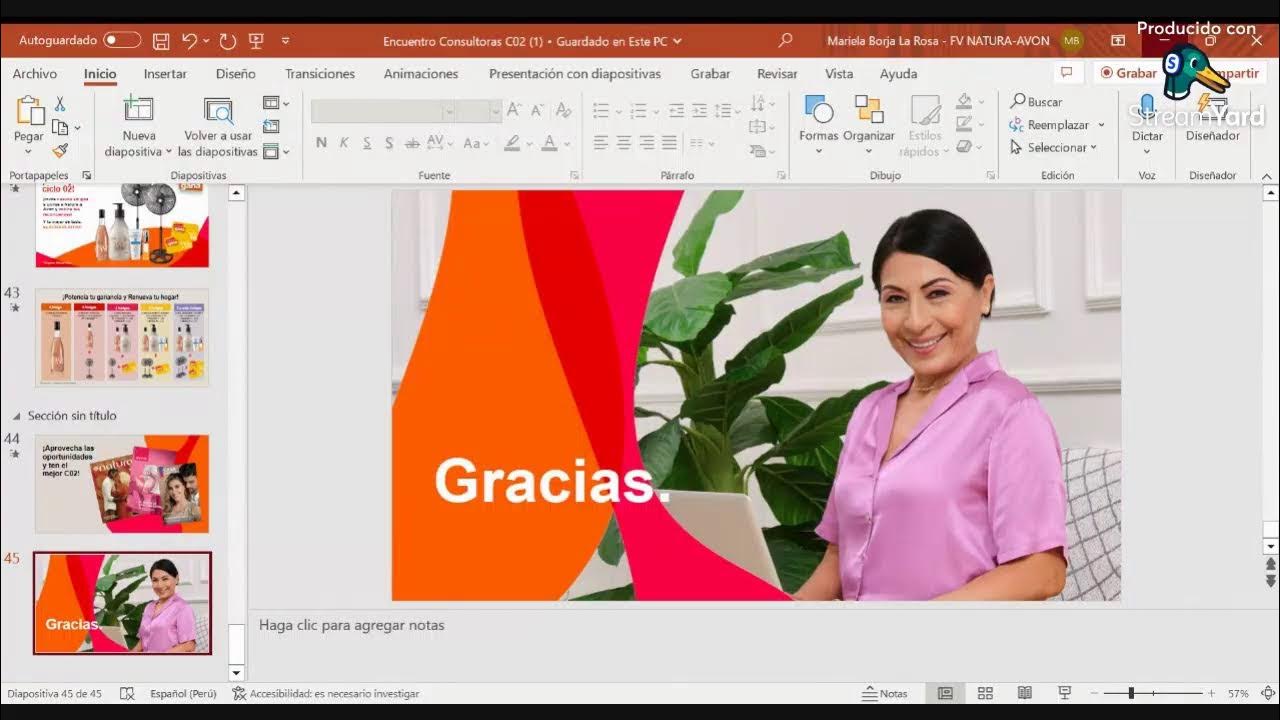The image size is (1280, 720).
Task: Click the Increase font size icon
Action: (x=513, y=110)
